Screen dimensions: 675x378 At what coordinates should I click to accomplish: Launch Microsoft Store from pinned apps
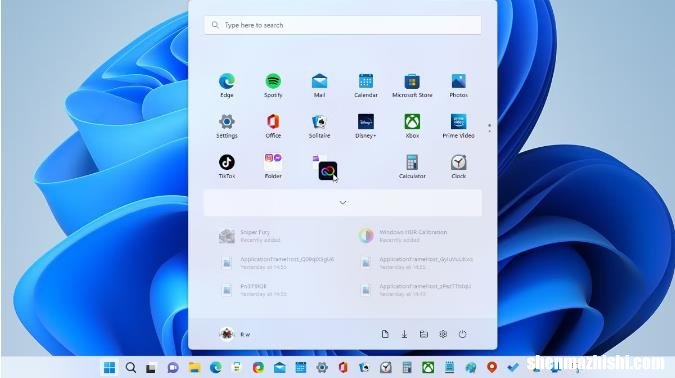[x=412, y=85]
